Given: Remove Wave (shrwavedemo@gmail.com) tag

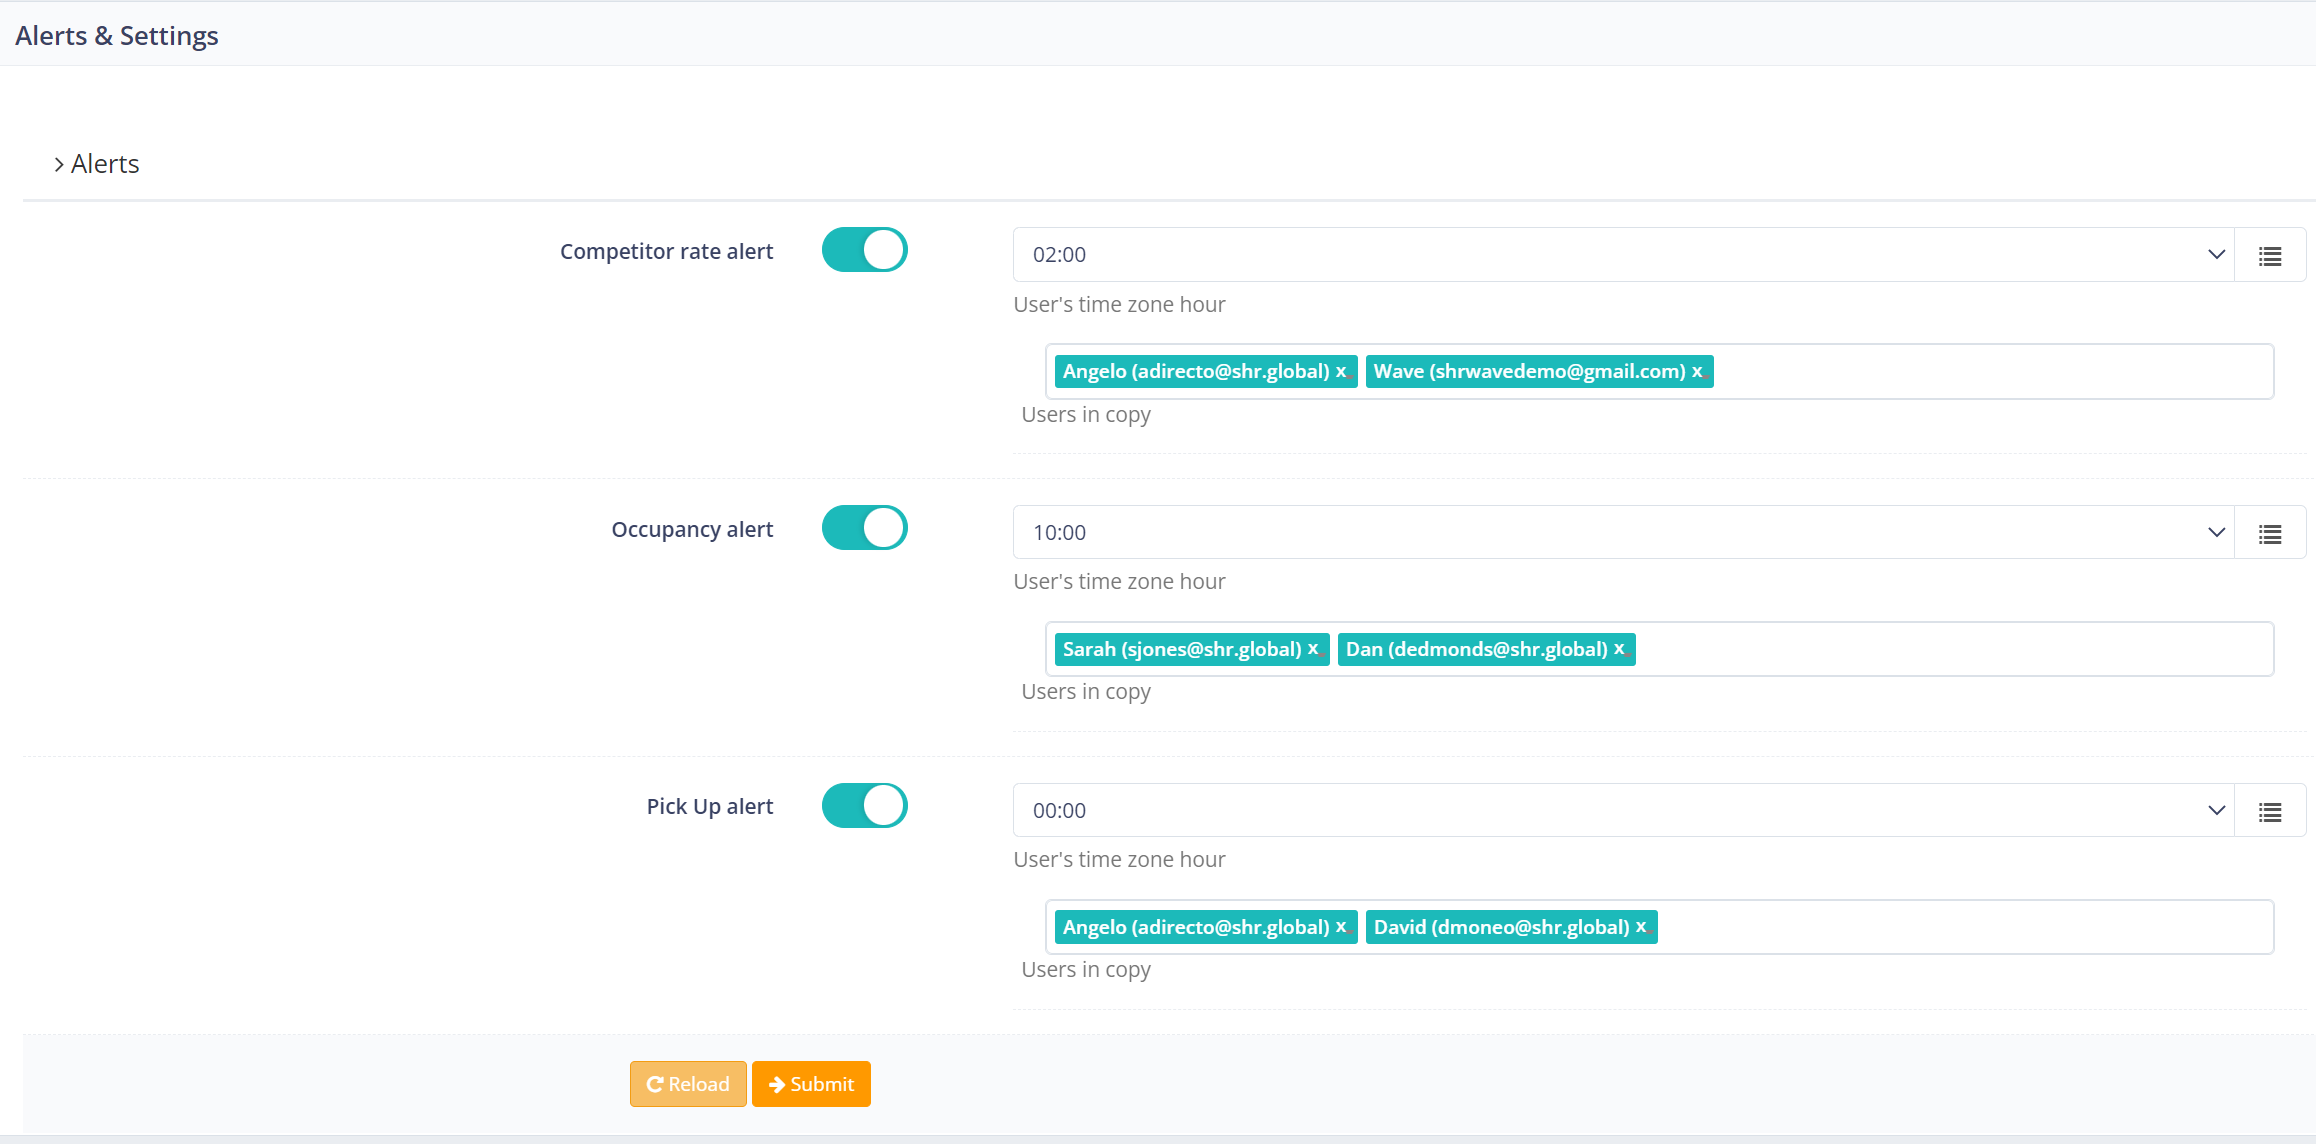Looking at the screenshot, I should 1697,371.
